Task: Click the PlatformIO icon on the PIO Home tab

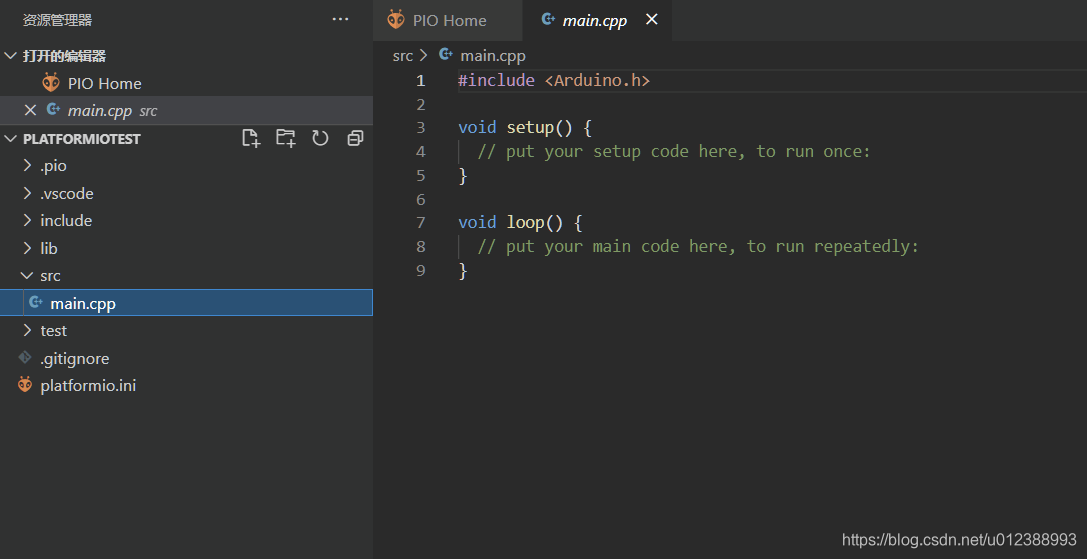Action: 396,19
